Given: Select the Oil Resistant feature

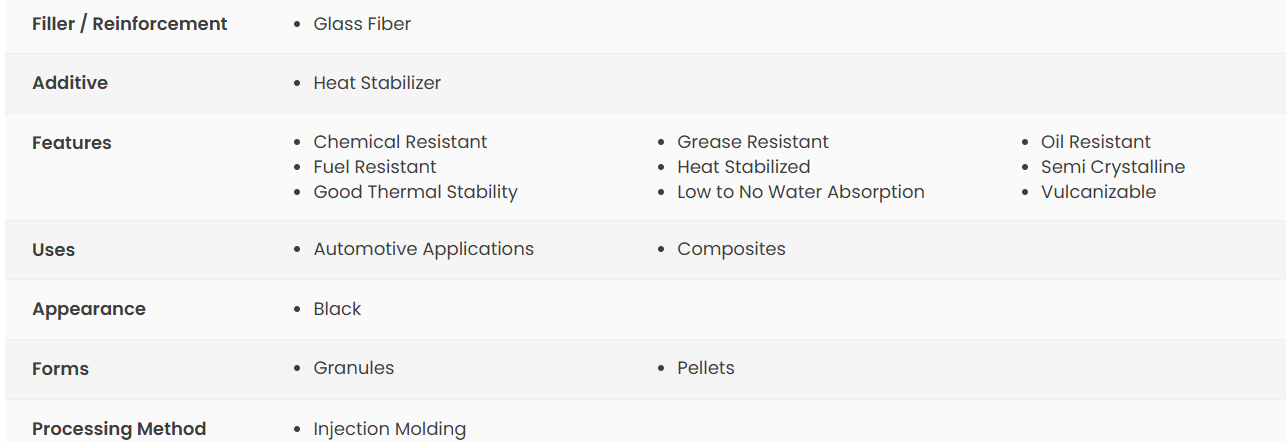Looking at the screenshot, I should coord(1096,142).
